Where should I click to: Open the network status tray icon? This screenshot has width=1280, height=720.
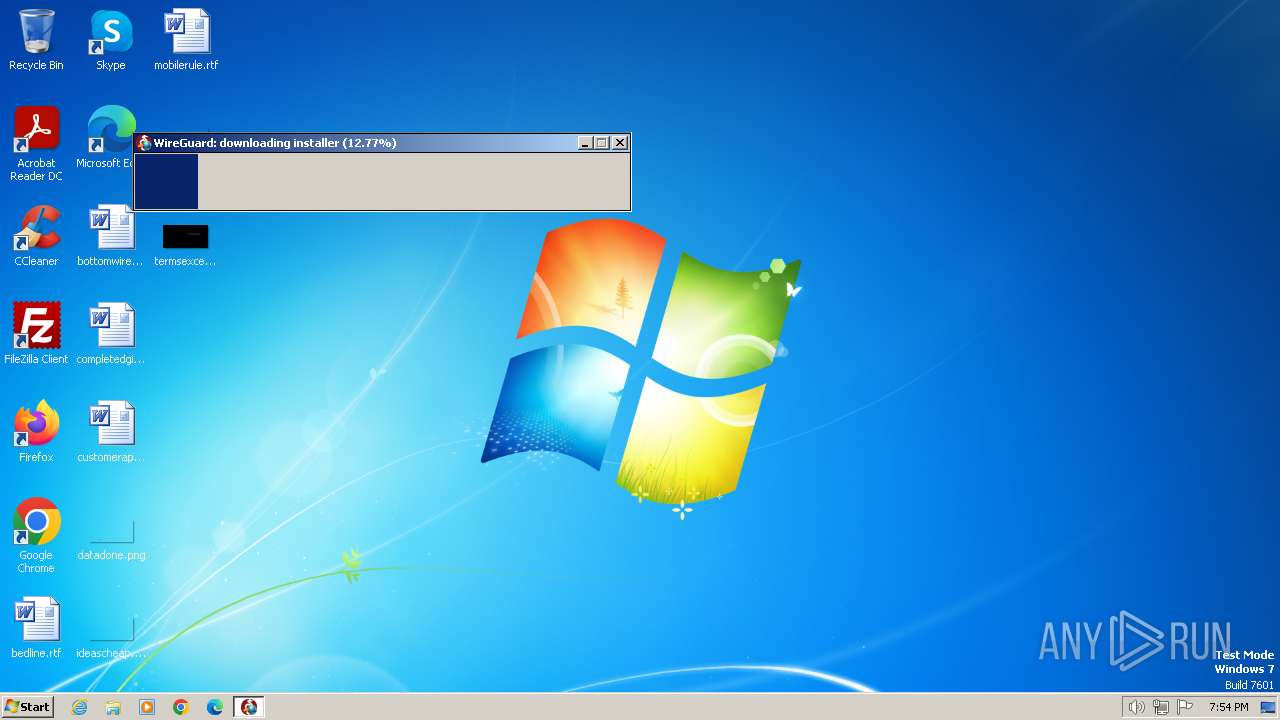pos(1161,707)
